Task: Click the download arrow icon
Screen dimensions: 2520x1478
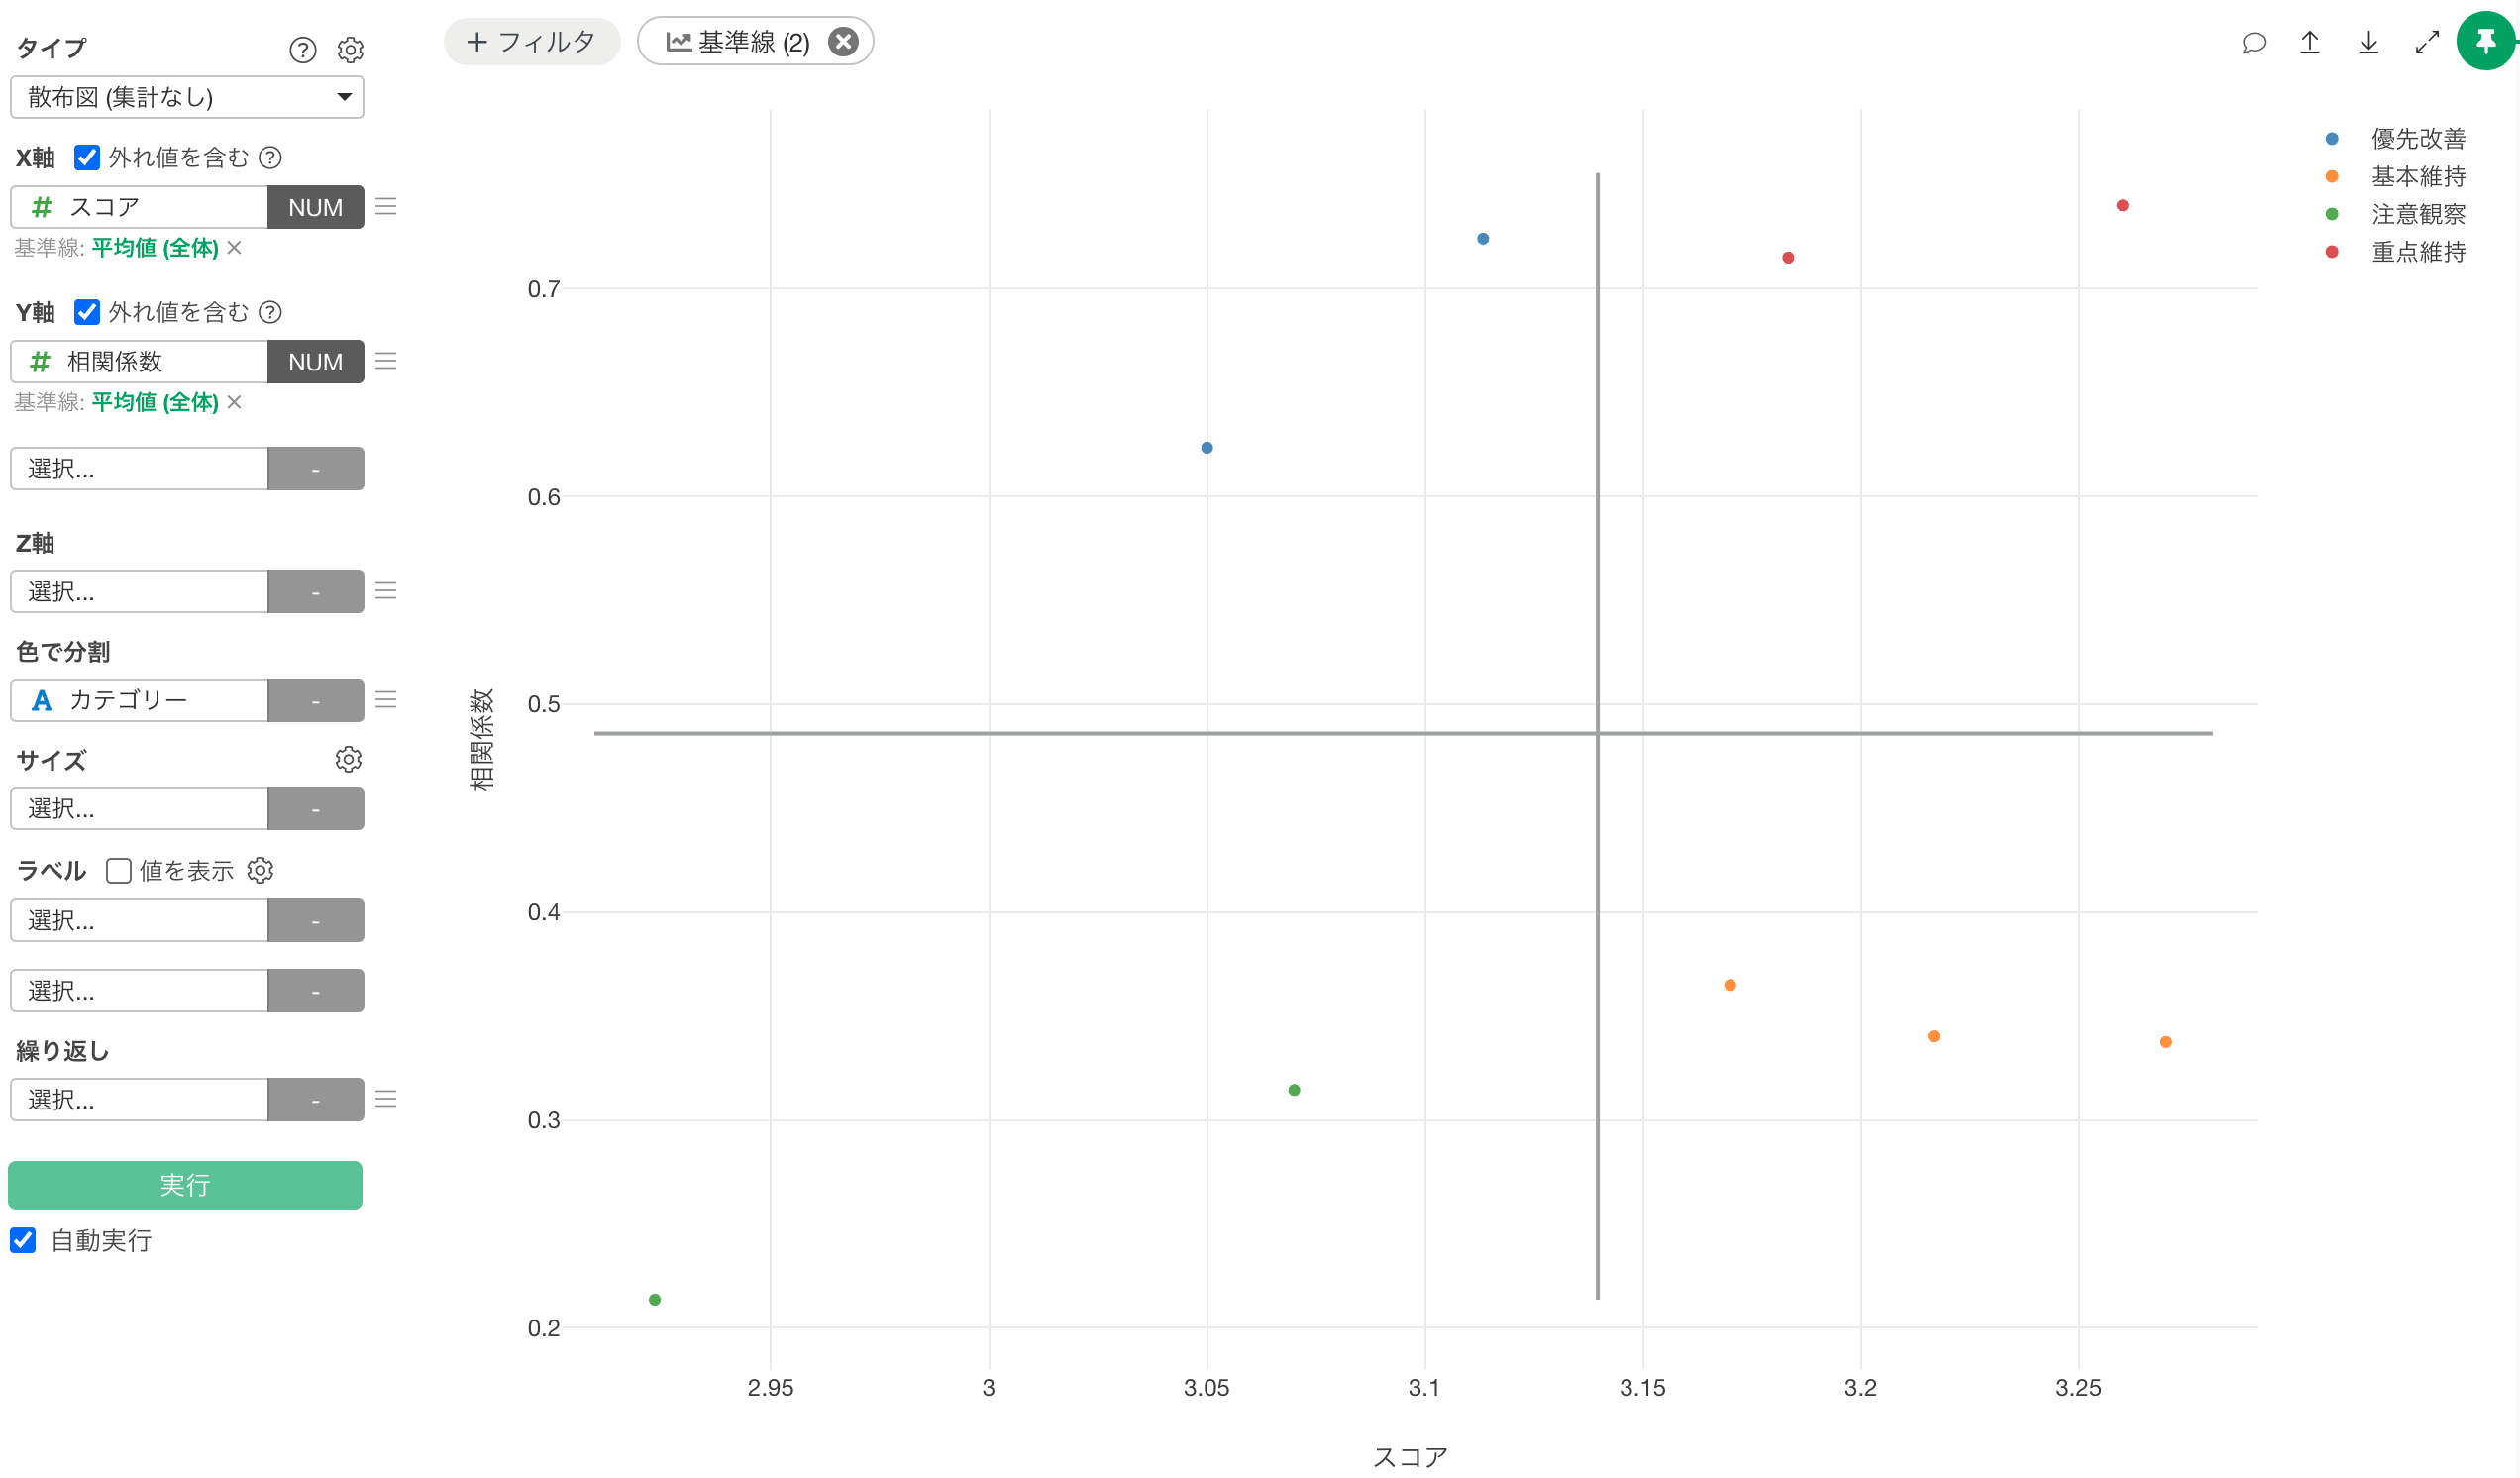Action: tap(2368, 42)
